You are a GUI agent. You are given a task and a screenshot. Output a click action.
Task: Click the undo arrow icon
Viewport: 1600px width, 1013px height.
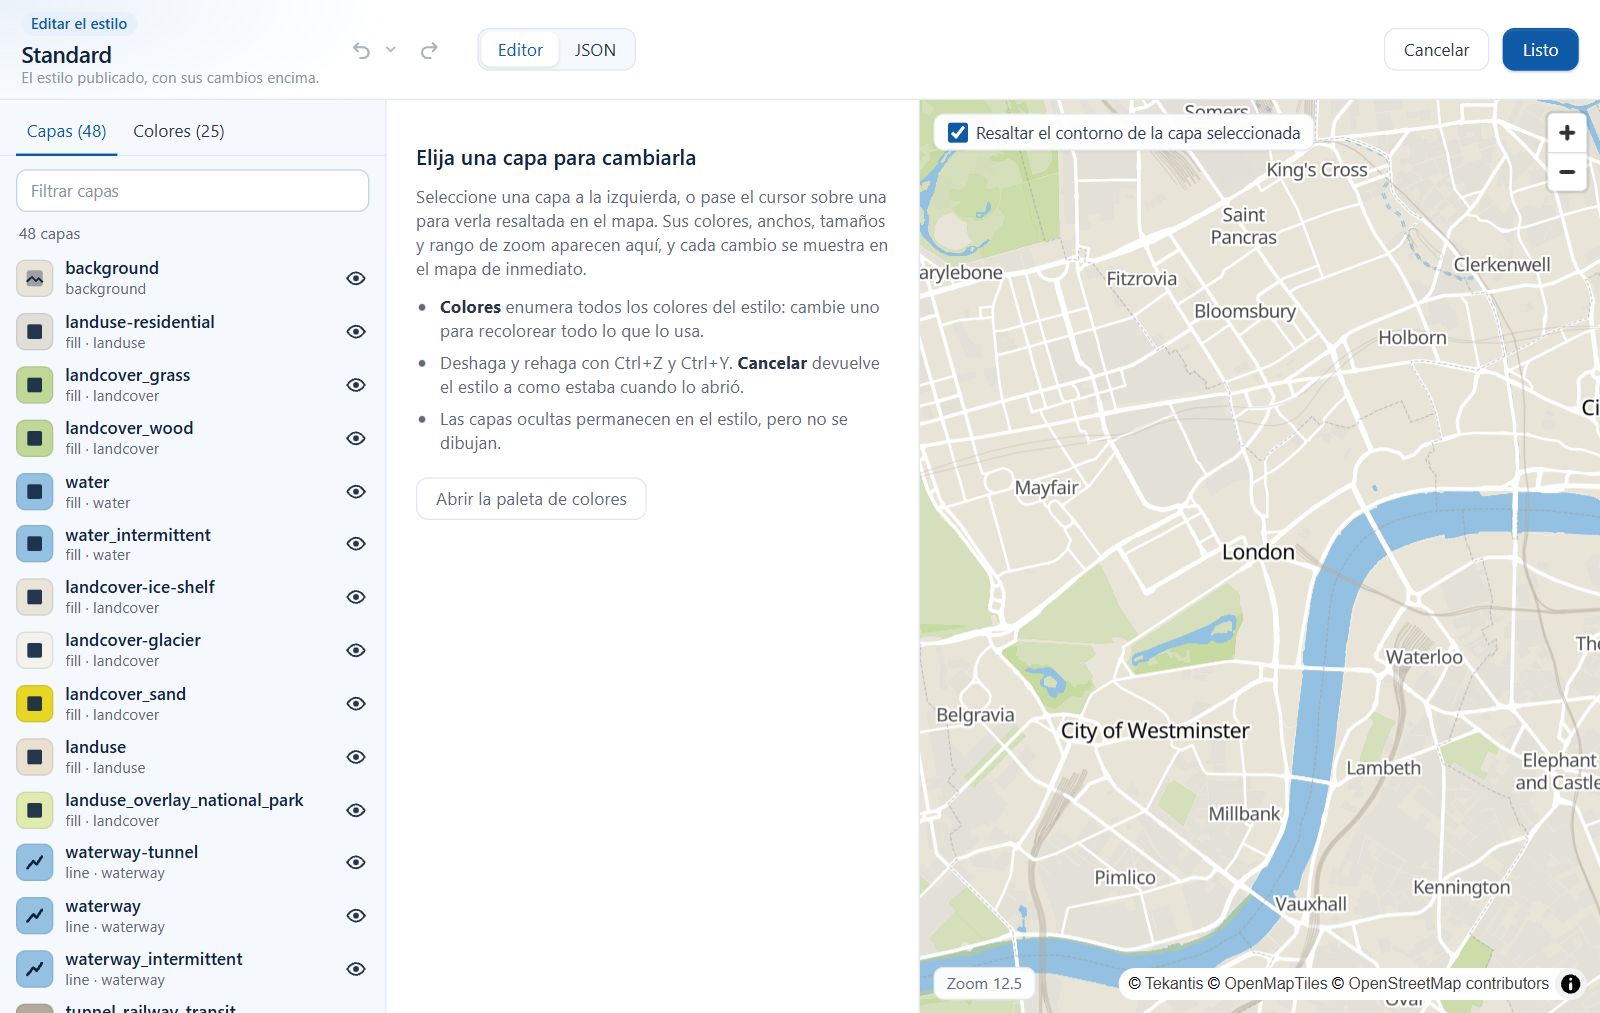point(361,50)
